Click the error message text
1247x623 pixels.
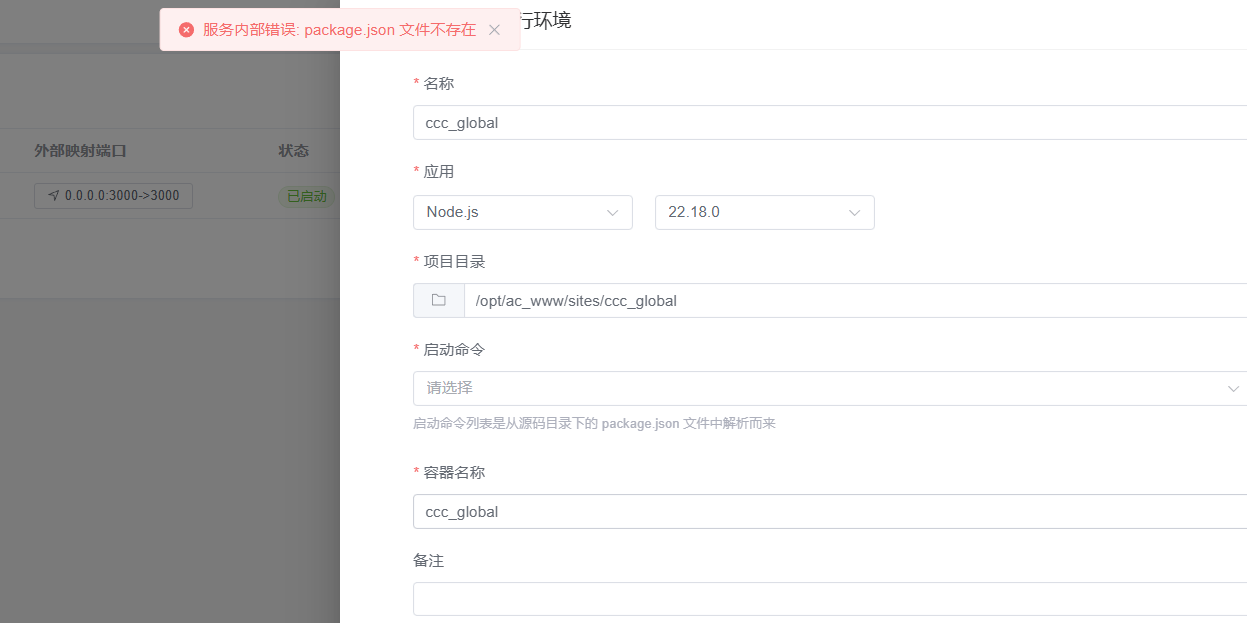(x=339, y=30)
